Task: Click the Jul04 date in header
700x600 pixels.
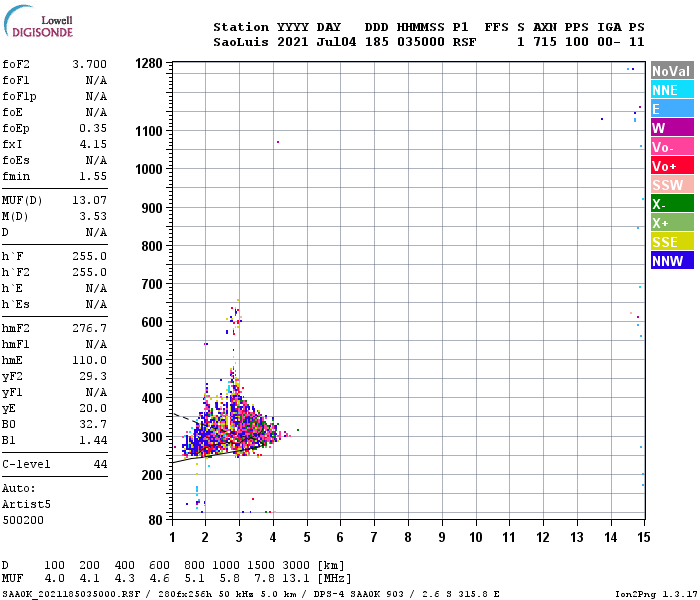Action: (336, 42)
